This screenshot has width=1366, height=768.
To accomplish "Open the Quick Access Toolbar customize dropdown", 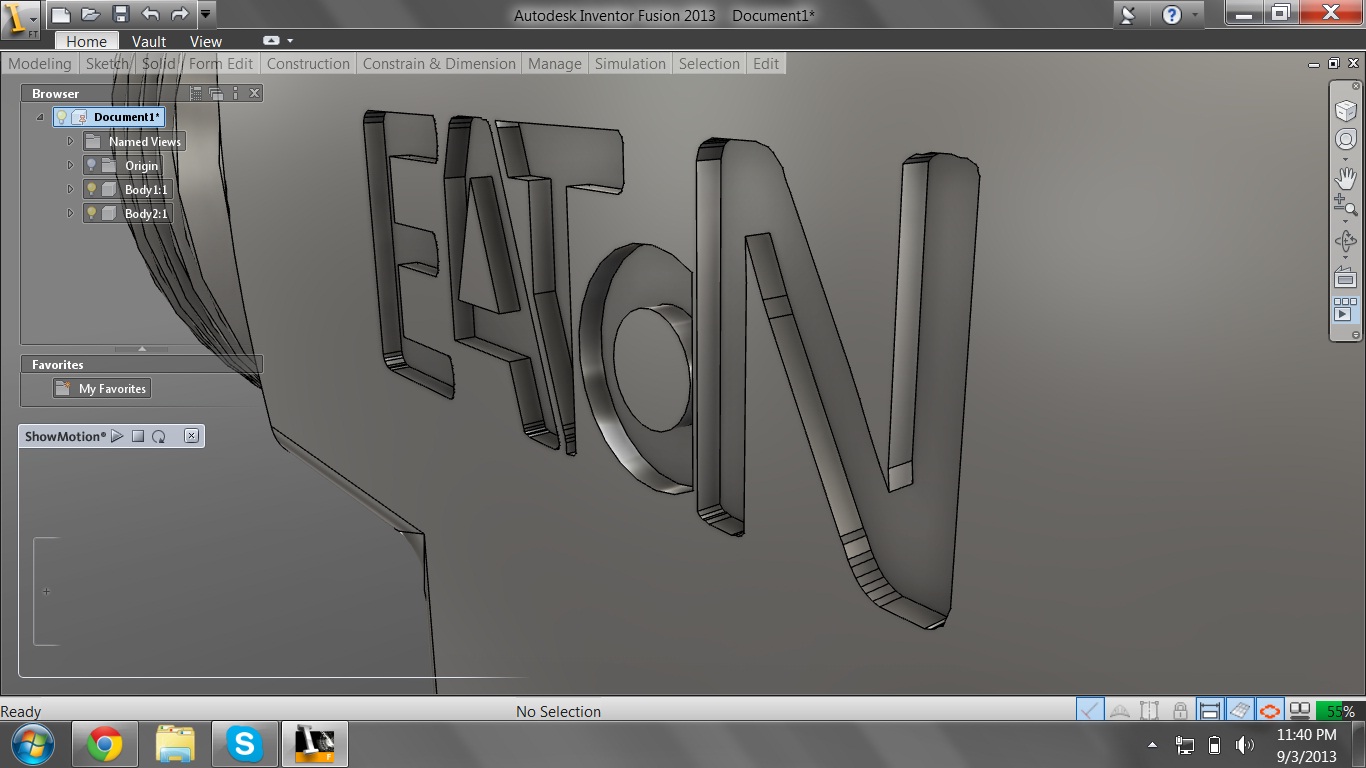I will pos(205,14).
